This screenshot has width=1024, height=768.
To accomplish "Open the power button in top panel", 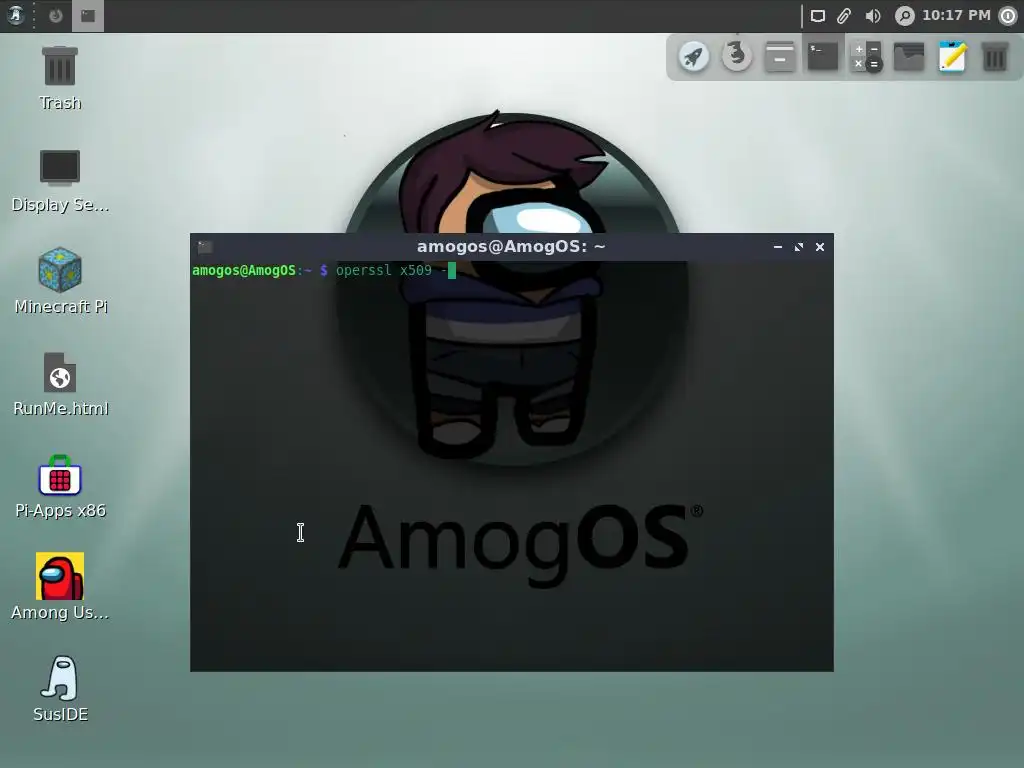I will pyautogui.click(x=1008, y=16).
